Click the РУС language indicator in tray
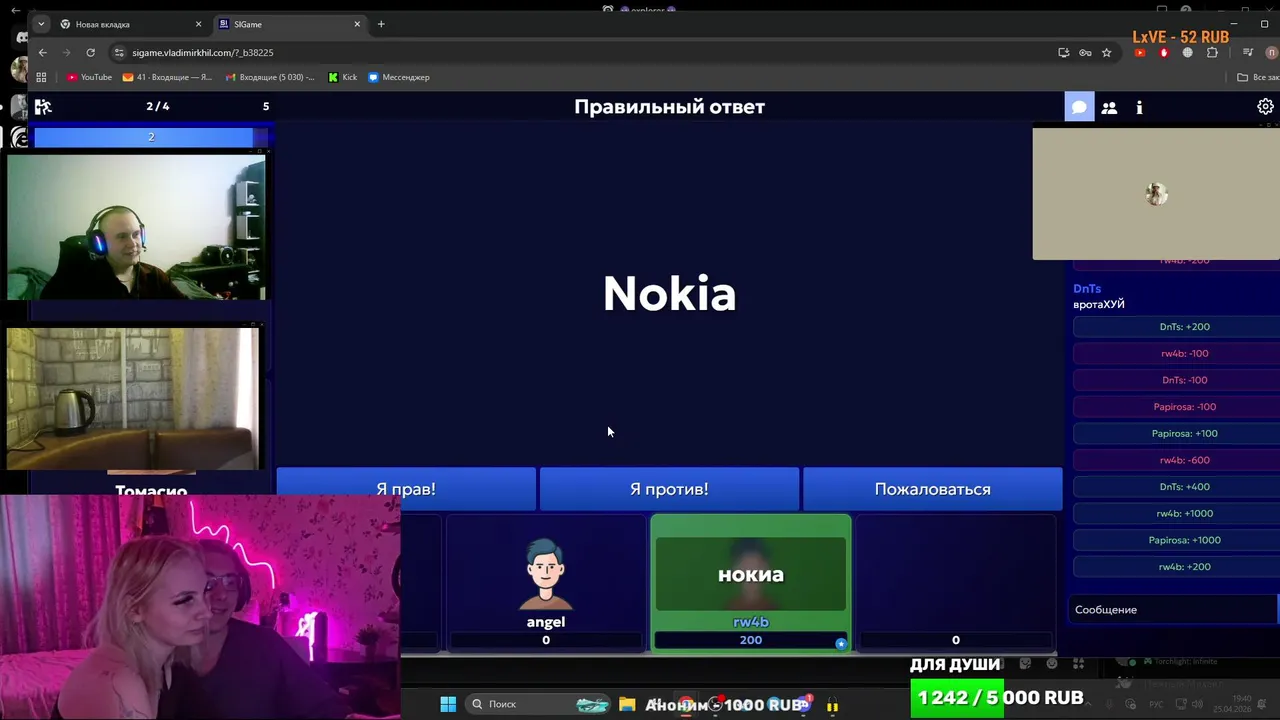1280x720 pixels. click(1156, 704)
